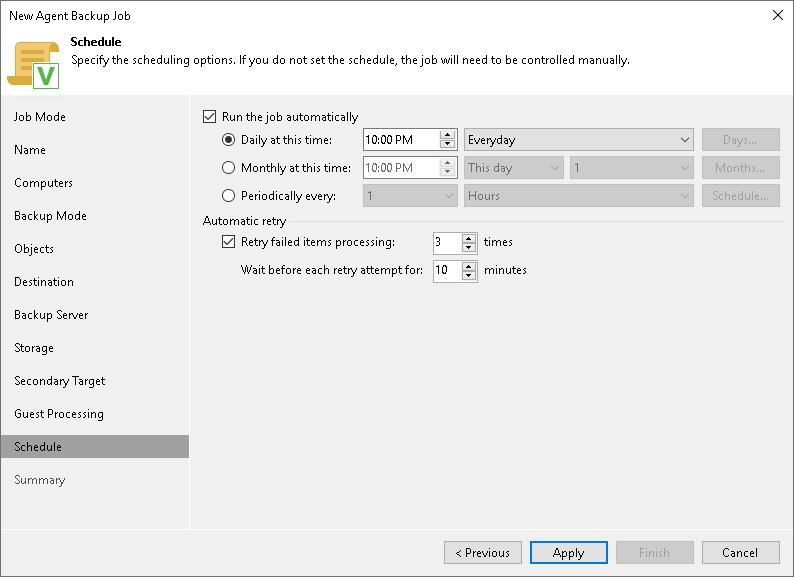Select Monthly at this time option

click(228, 168)
